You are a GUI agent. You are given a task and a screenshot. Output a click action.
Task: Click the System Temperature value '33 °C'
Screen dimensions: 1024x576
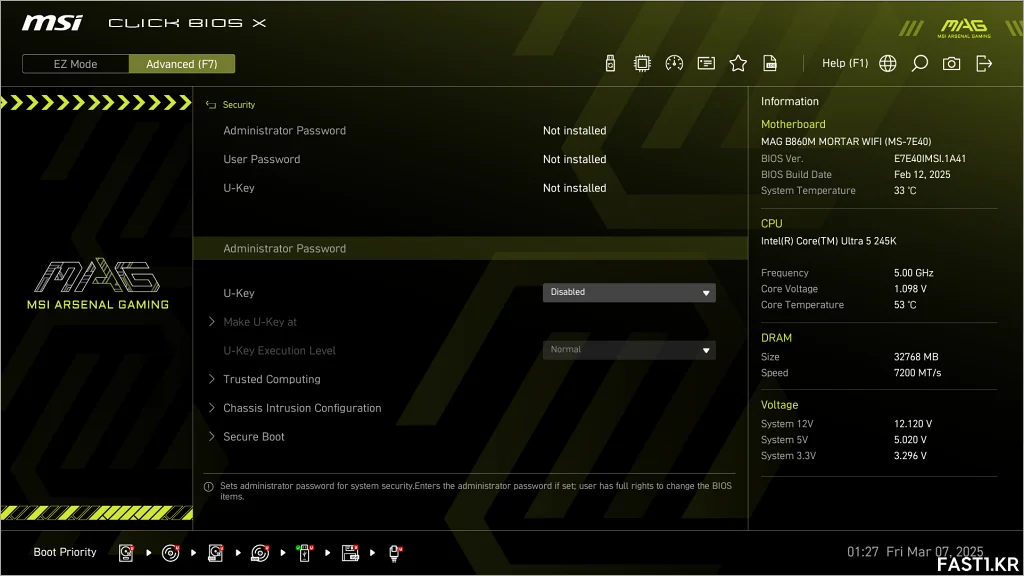(x=904, y=191)
